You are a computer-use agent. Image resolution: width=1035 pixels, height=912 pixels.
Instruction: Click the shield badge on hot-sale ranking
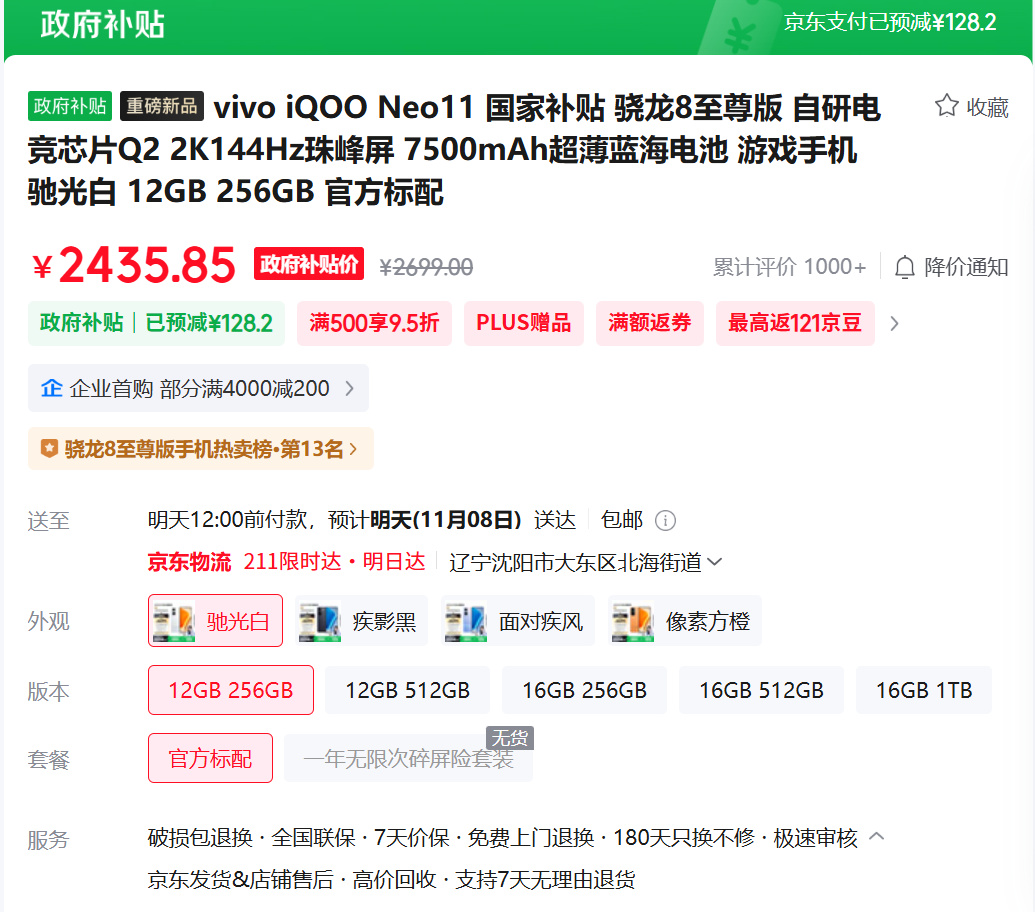tap(50, 449)
